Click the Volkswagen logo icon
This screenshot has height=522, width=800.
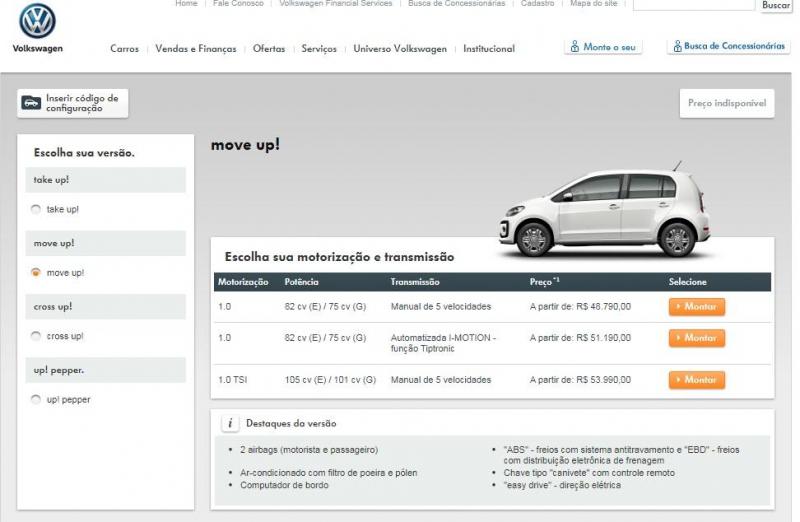pyautogui.click(x=37, y=21)
